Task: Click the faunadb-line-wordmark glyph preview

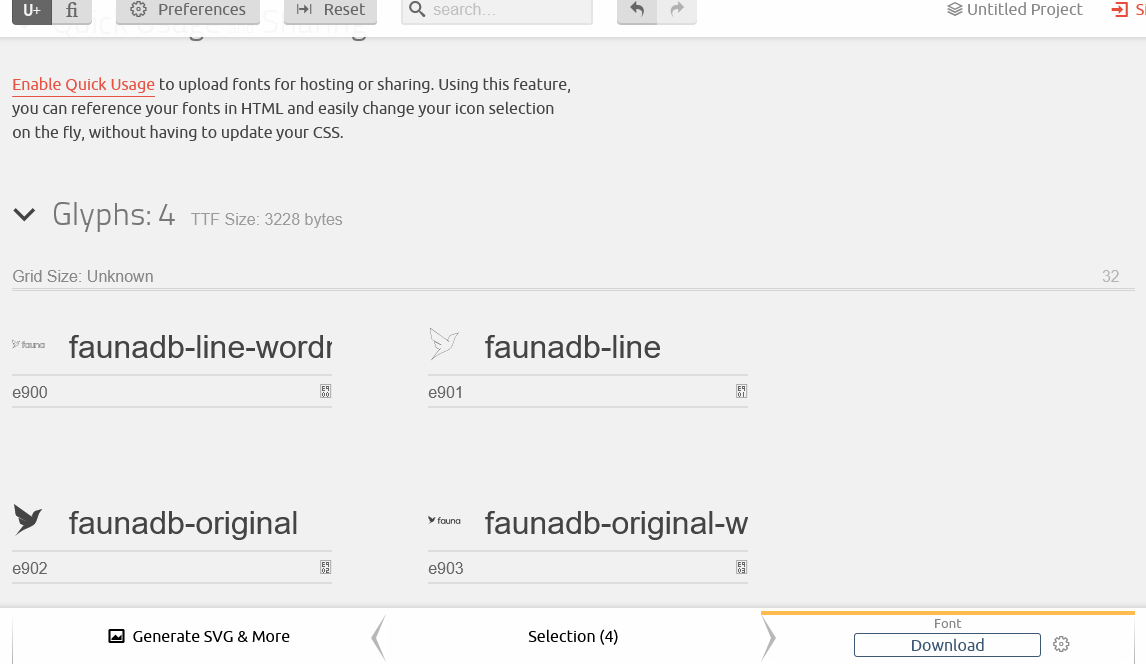Action: point(29,344)
